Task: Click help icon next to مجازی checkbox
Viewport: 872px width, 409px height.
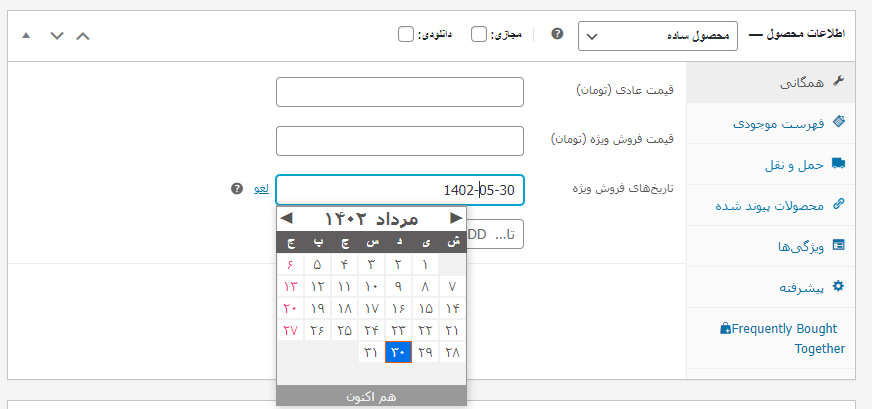Action: click(x=557, y=34)
